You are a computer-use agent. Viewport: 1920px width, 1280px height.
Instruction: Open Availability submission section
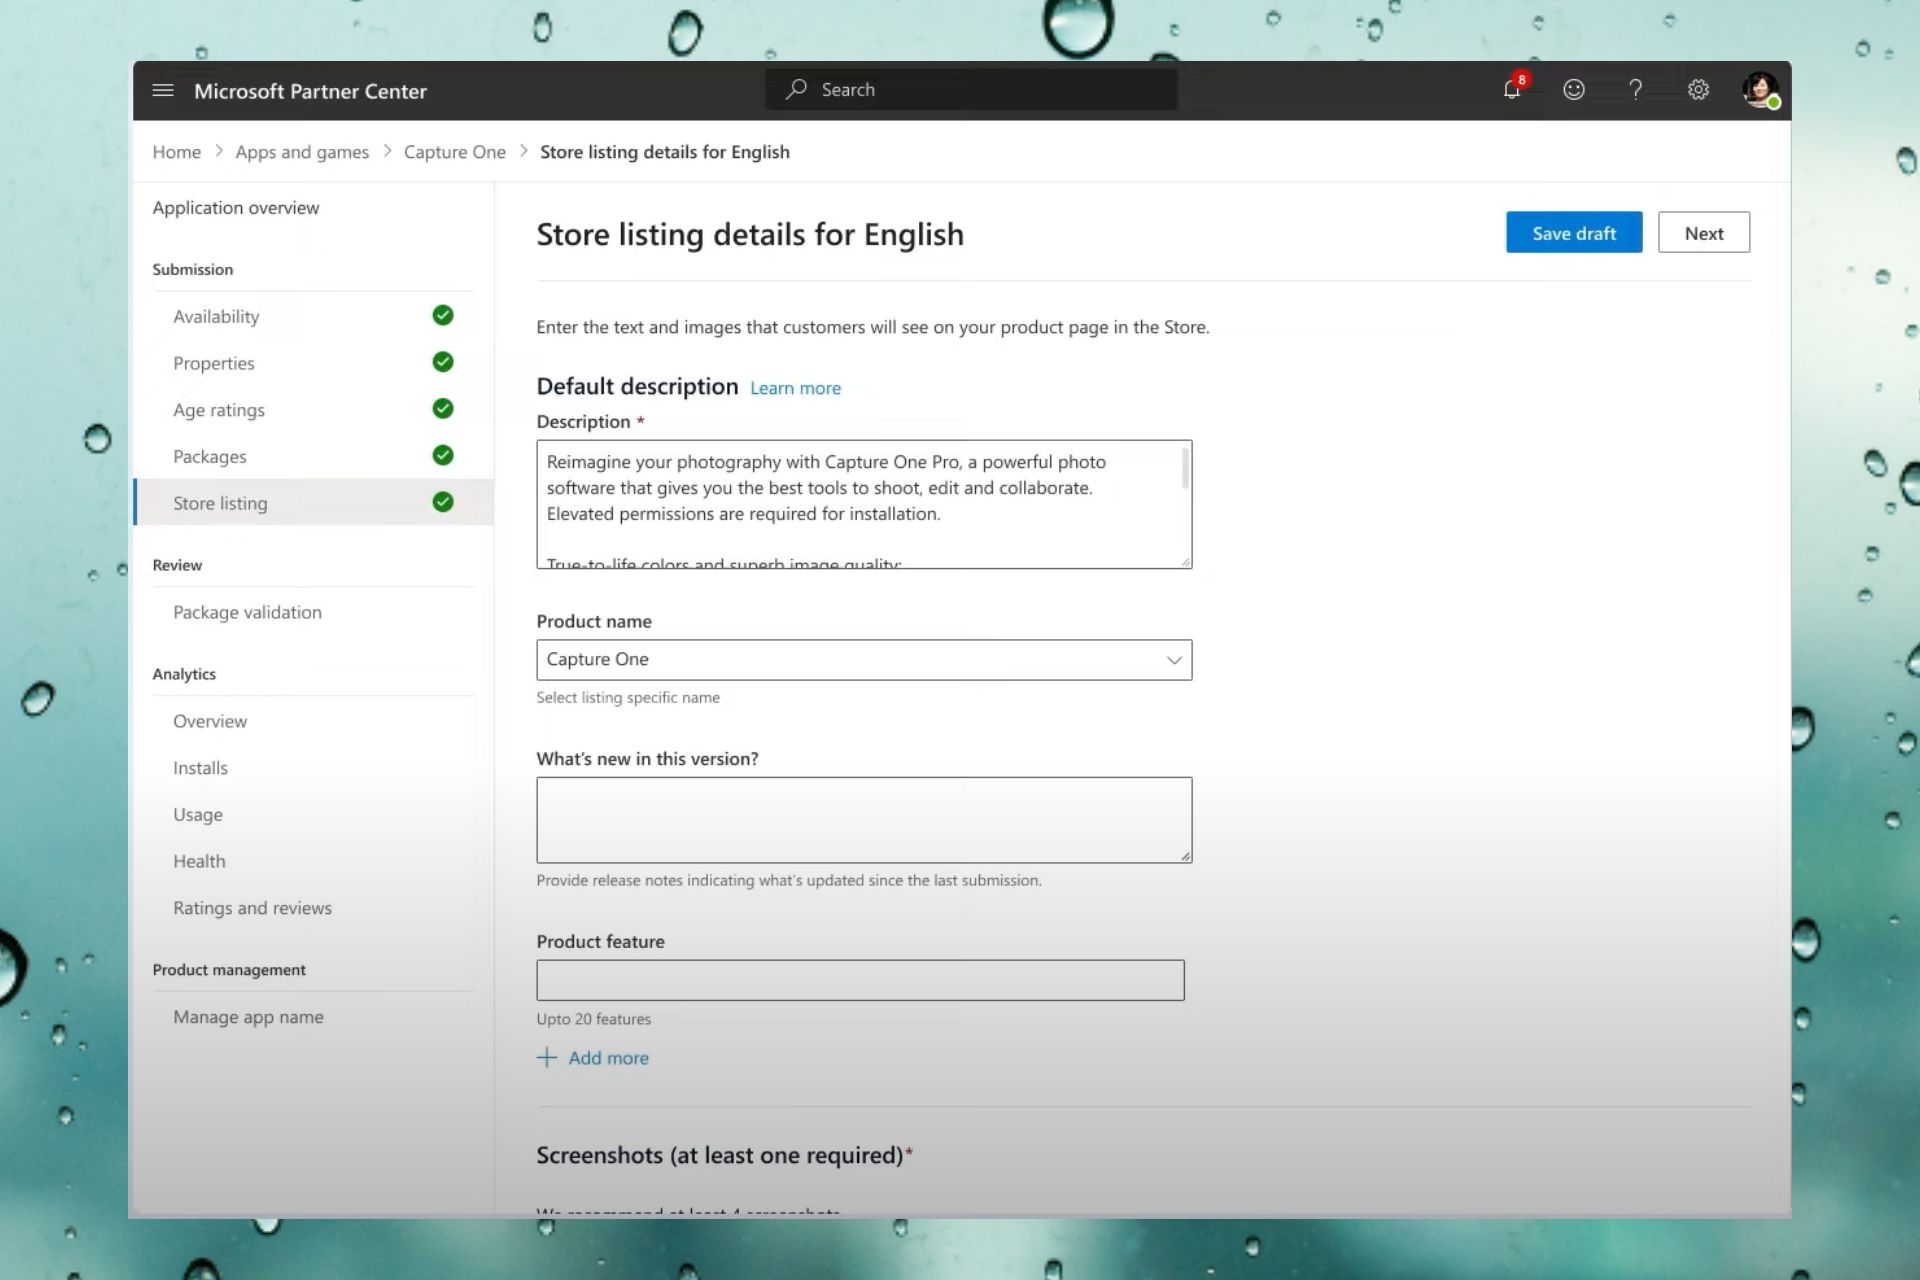pos(216,316)
